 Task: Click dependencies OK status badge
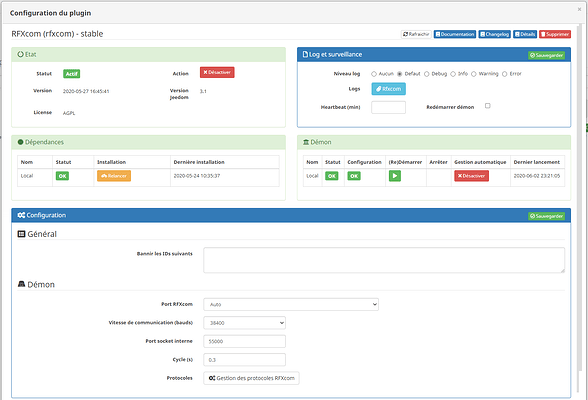62,176
